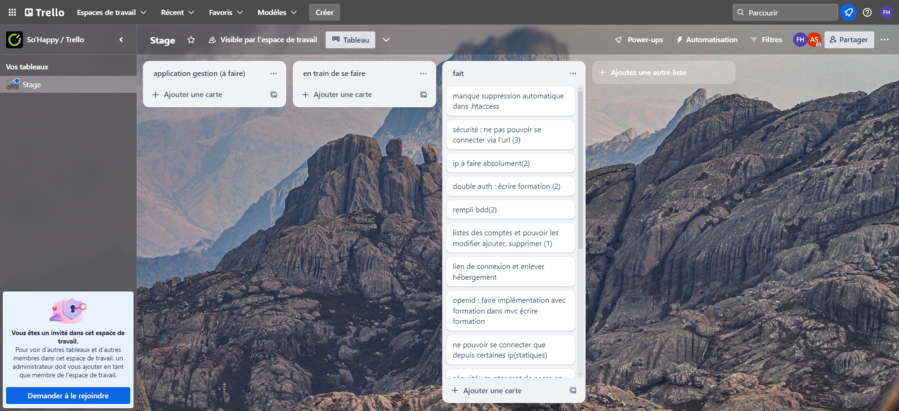Screen dimensions: 899x411
Task: Create from template in application gestion list
Action: [x=273, y=95]
